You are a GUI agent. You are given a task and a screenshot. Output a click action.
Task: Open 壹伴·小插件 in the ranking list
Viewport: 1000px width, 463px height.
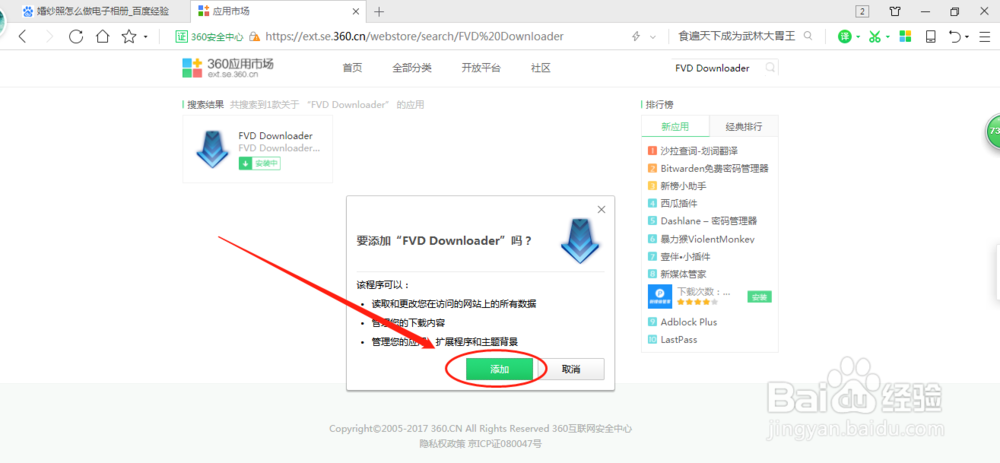point(685,256)
